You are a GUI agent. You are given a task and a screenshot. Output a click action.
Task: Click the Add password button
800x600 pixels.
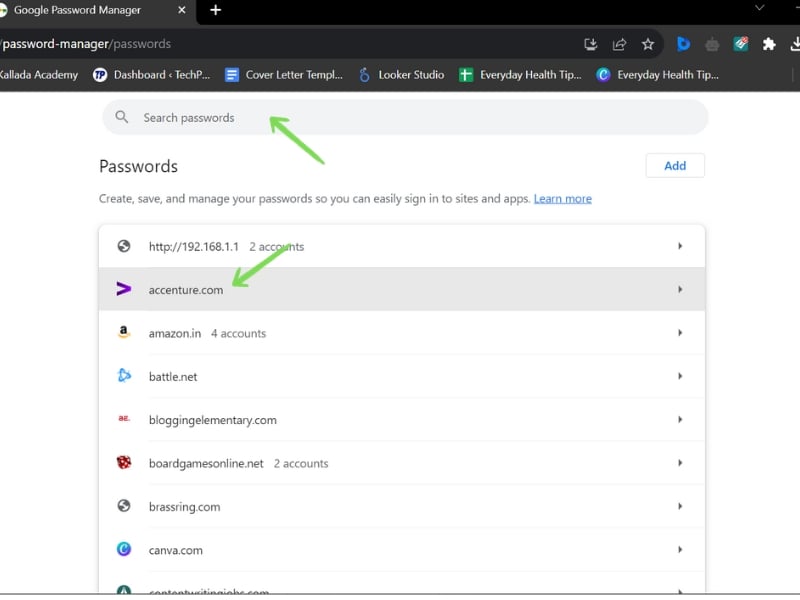674,166
